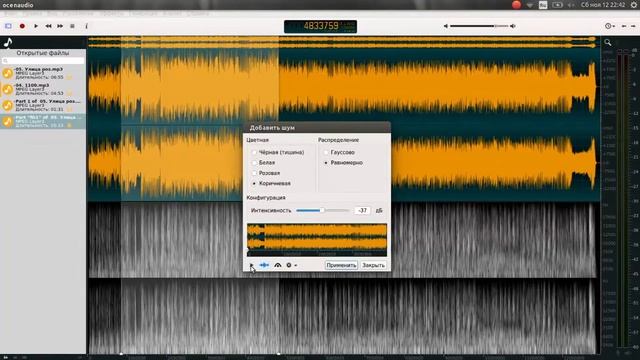This screenshot has height=360, width=640.
Task: Click the -37 intensity value field
Action: [x=362, y=210]
